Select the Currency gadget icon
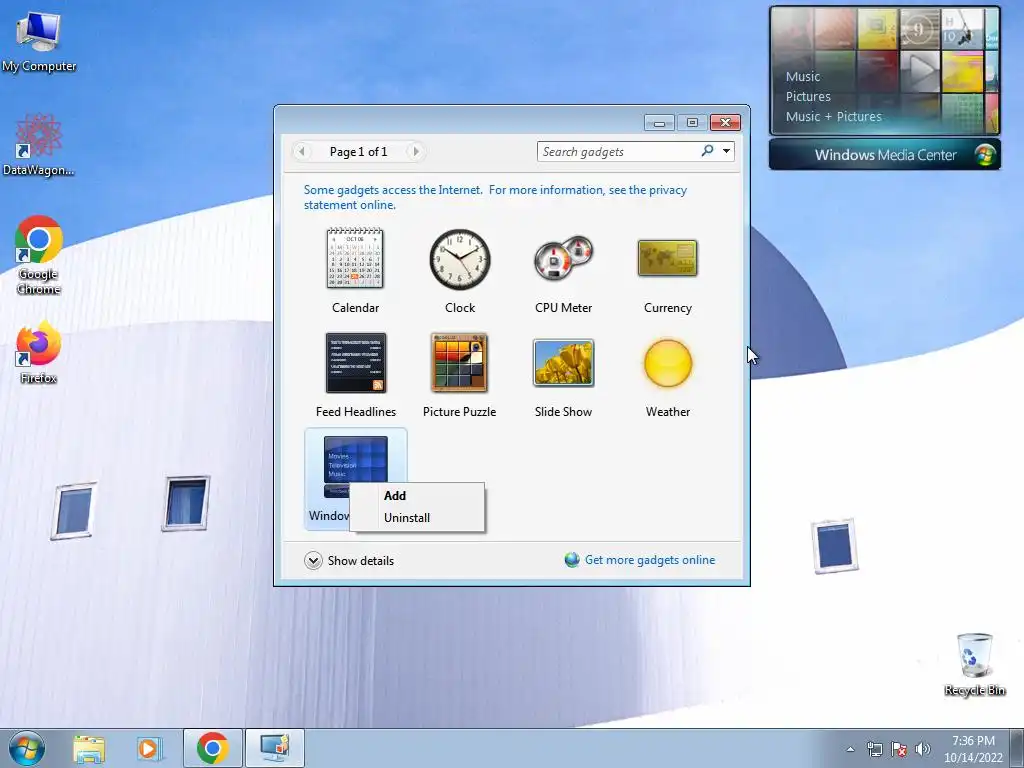Screen dimensions: 1024x768 tap(667, 259)
